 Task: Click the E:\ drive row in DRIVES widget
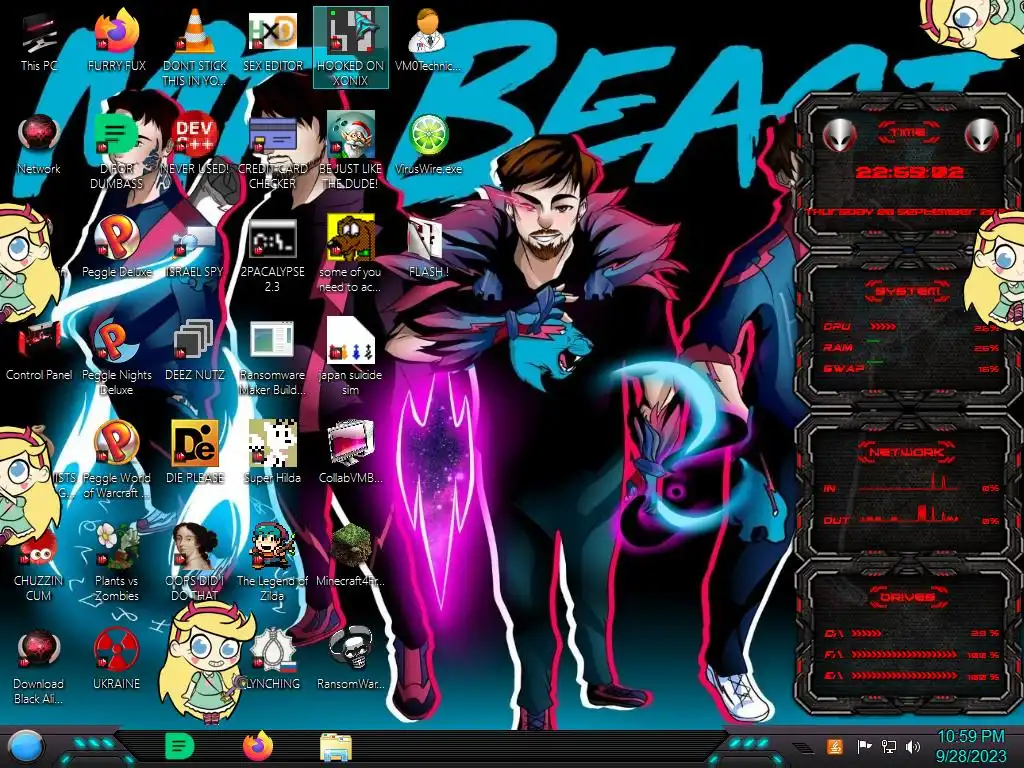(x=910, y=675)
